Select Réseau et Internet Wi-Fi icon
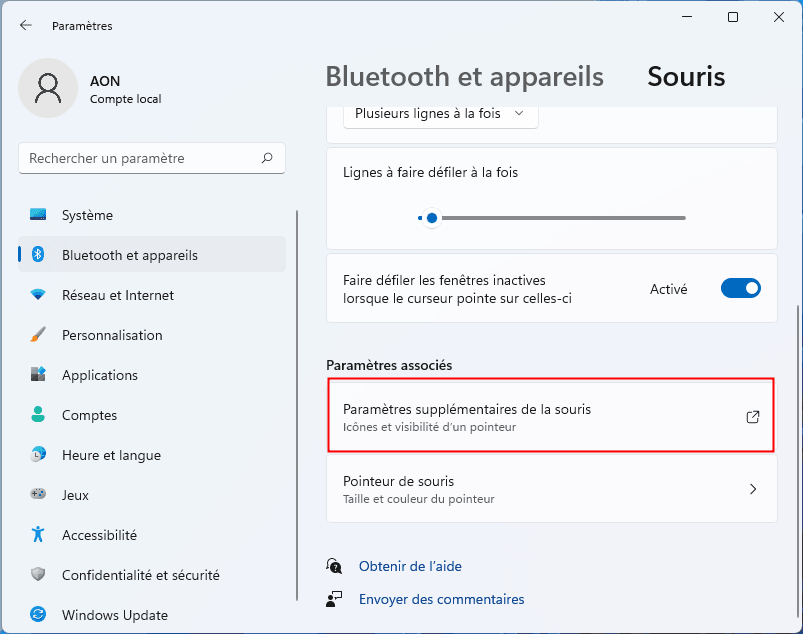The width and height of the screenshot is (803, 634). pyautogui.click(x=38, y=295)
